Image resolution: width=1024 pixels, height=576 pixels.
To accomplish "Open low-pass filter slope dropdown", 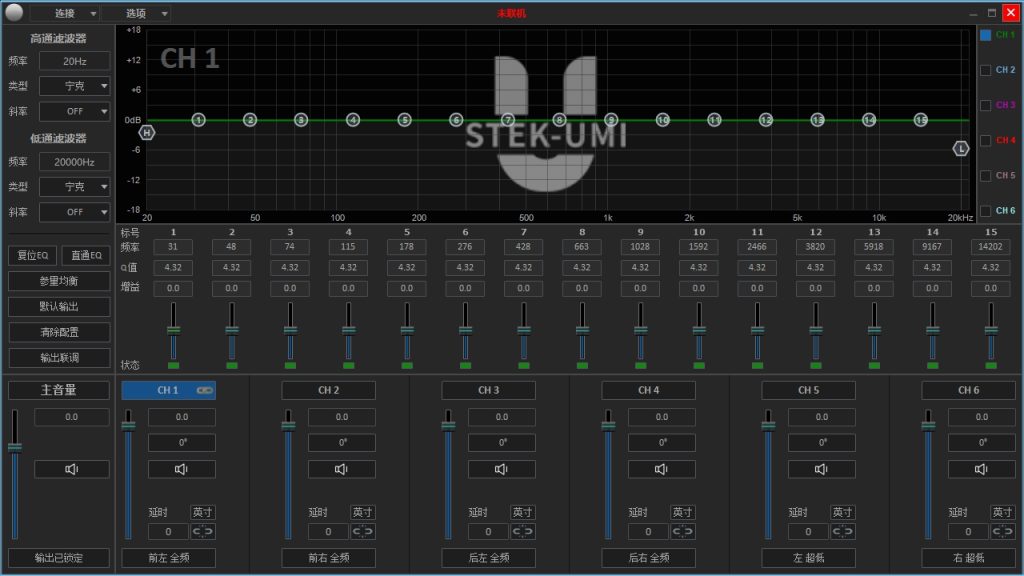I will [x=74, y=212].
